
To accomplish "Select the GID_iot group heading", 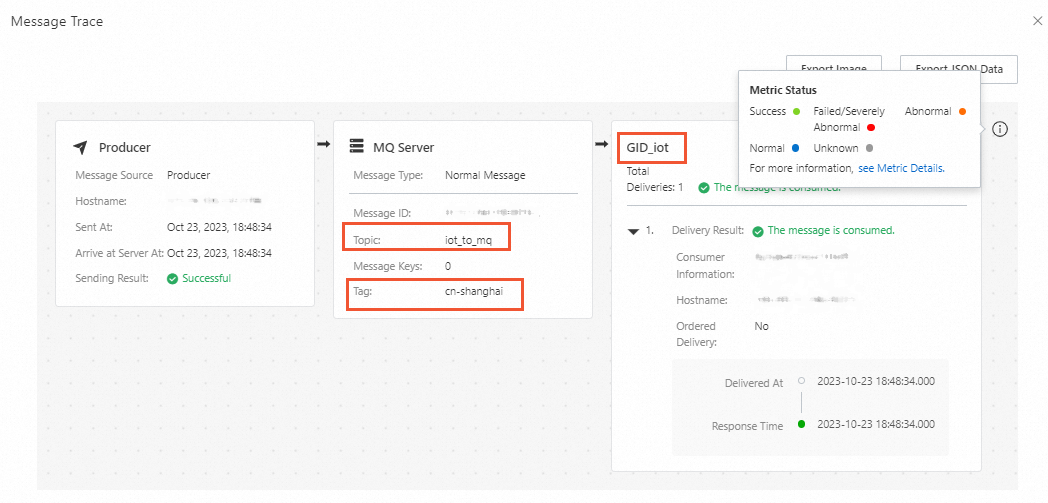I will pyautogui.click(x=648, y=148).
